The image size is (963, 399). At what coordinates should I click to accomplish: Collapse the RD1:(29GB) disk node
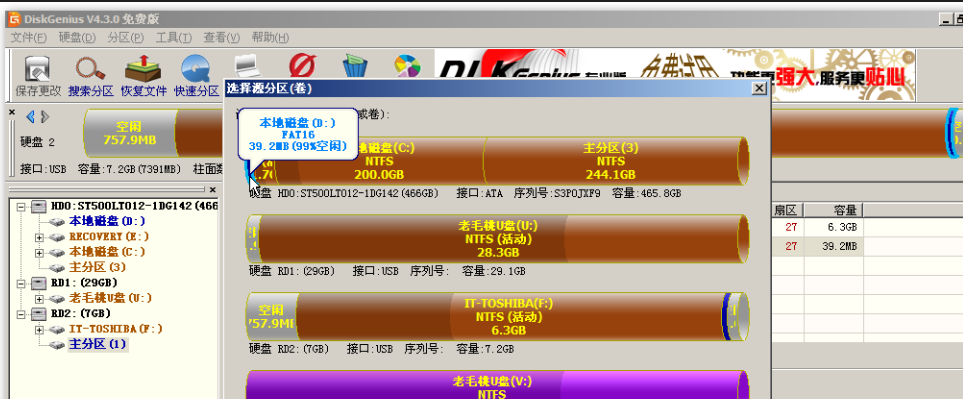[x=21, y=283]
